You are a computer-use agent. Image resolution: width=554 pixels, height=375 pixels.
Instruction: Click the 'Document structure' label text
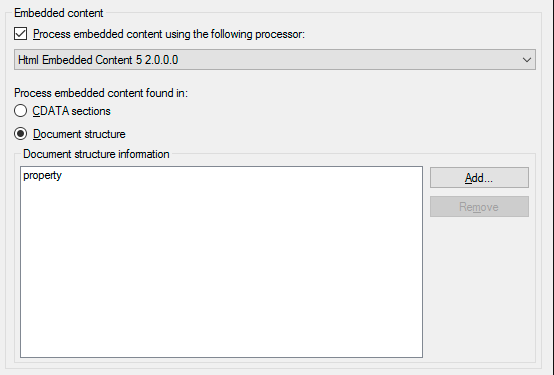[79, 134]
